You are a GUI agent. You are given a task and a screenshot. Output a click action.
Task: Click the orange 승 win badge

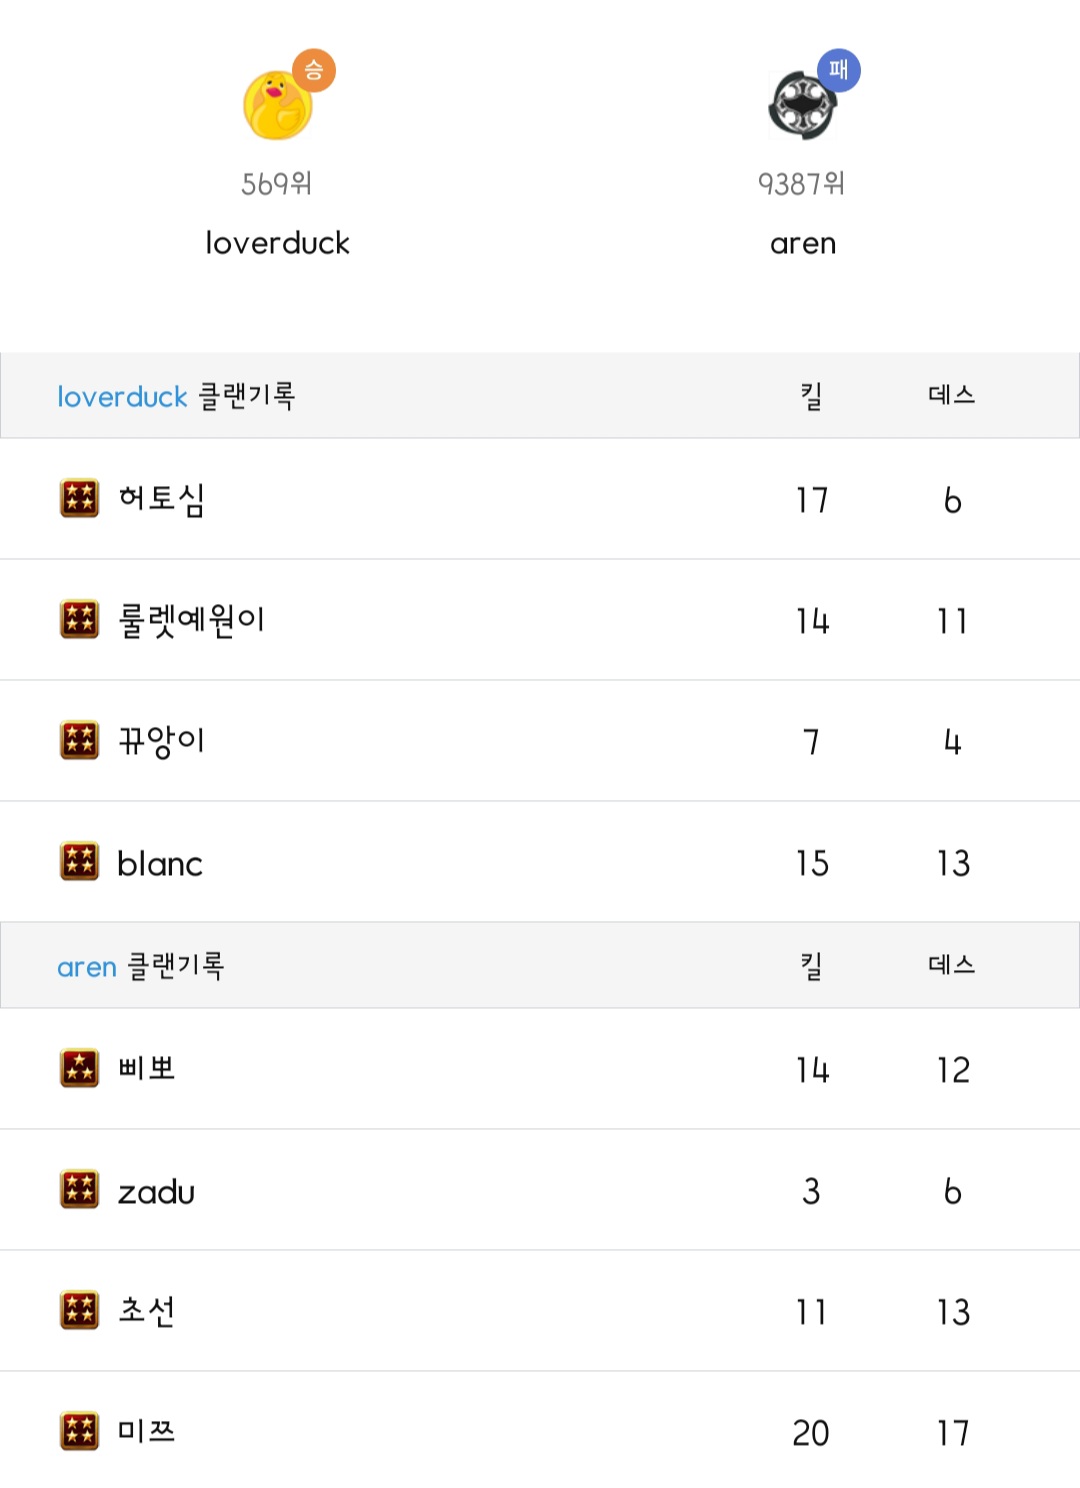(314, 70)
